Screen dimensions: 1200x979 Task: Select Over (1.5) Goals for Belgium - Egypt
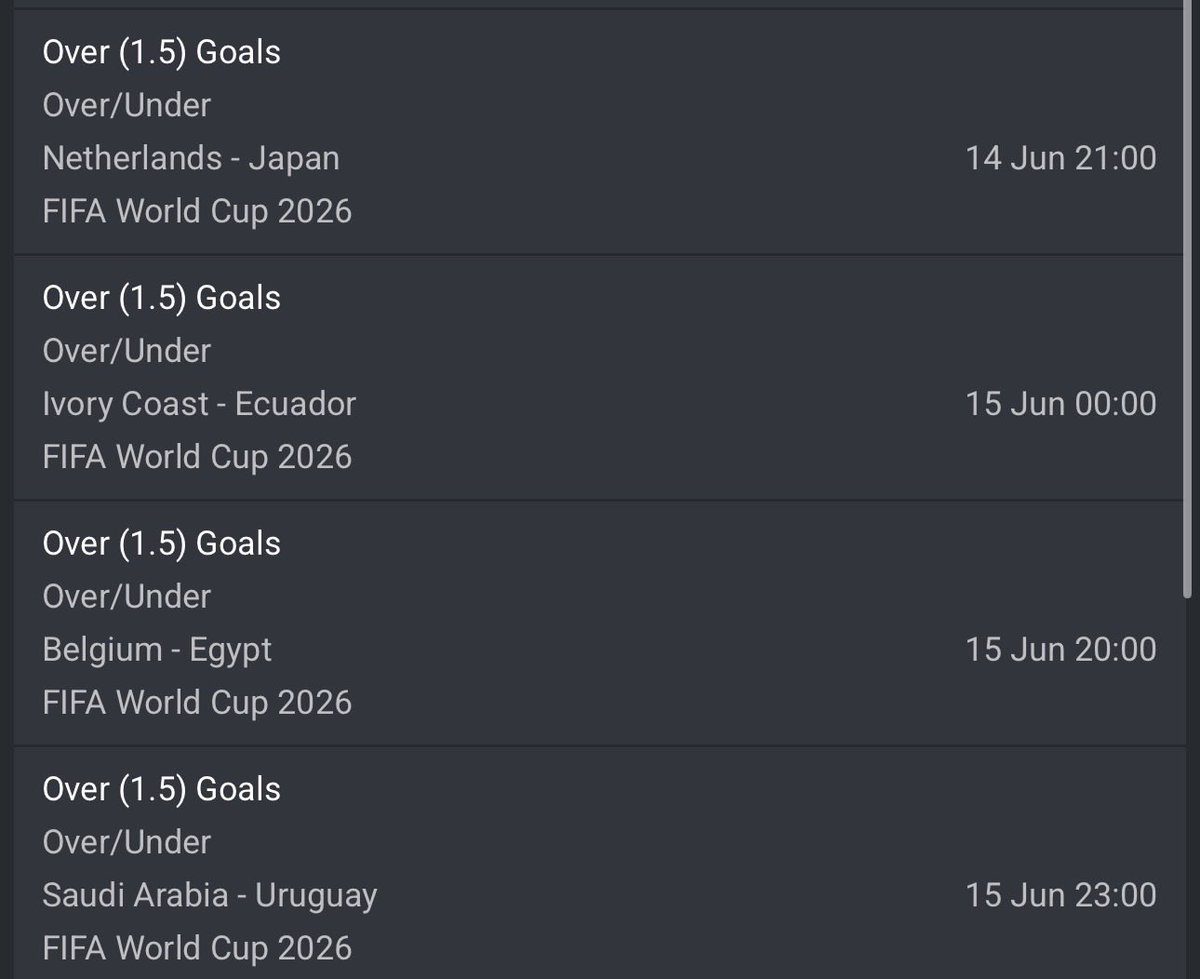(161, 544)
